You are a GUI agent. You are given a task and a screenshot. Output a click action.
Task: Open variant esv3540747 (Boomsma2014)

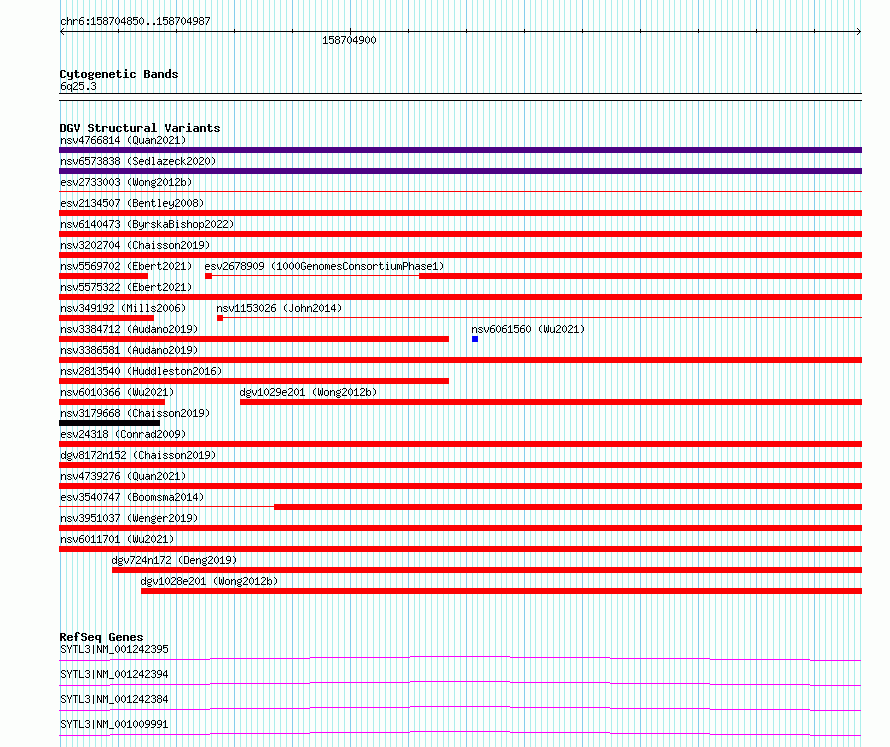pos(132,497)
